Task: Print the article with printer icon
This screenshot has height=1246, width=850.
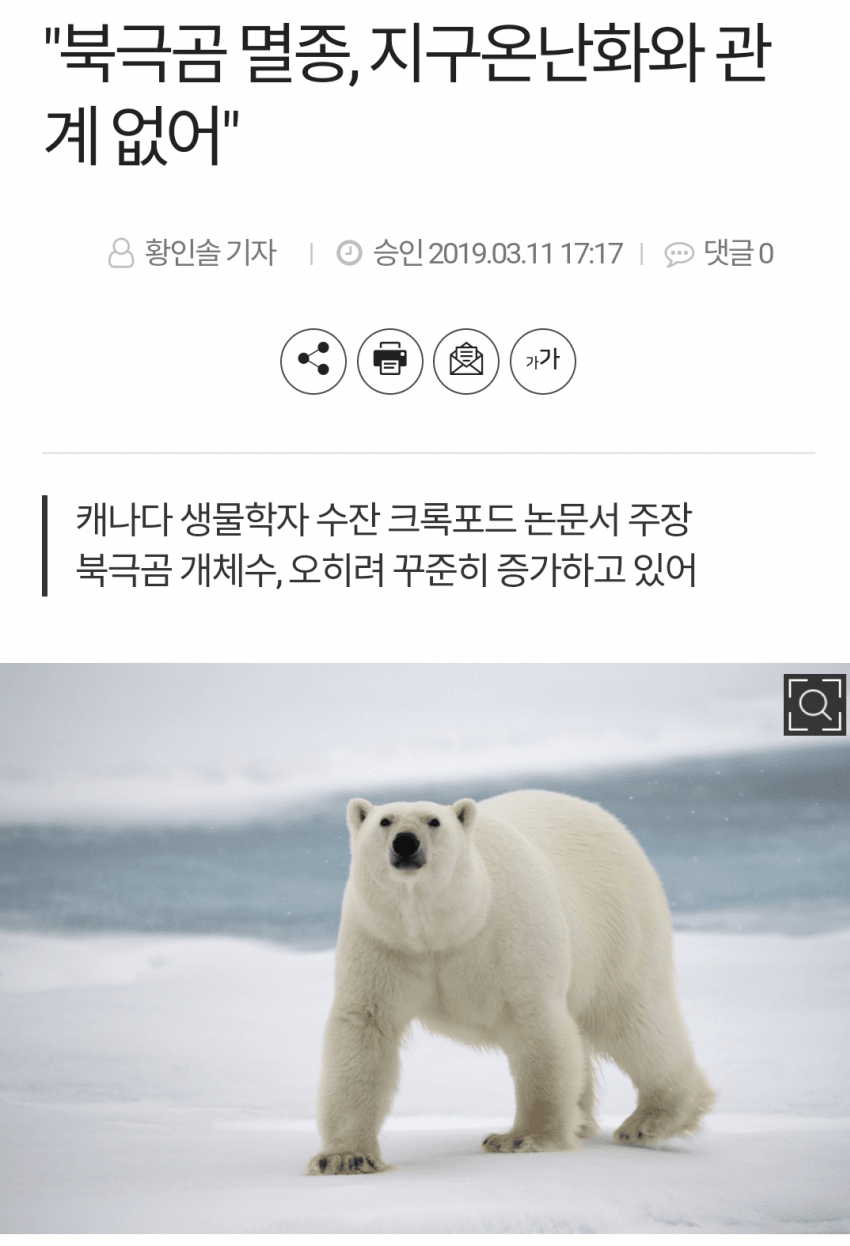Action: [x=390, y=360]
